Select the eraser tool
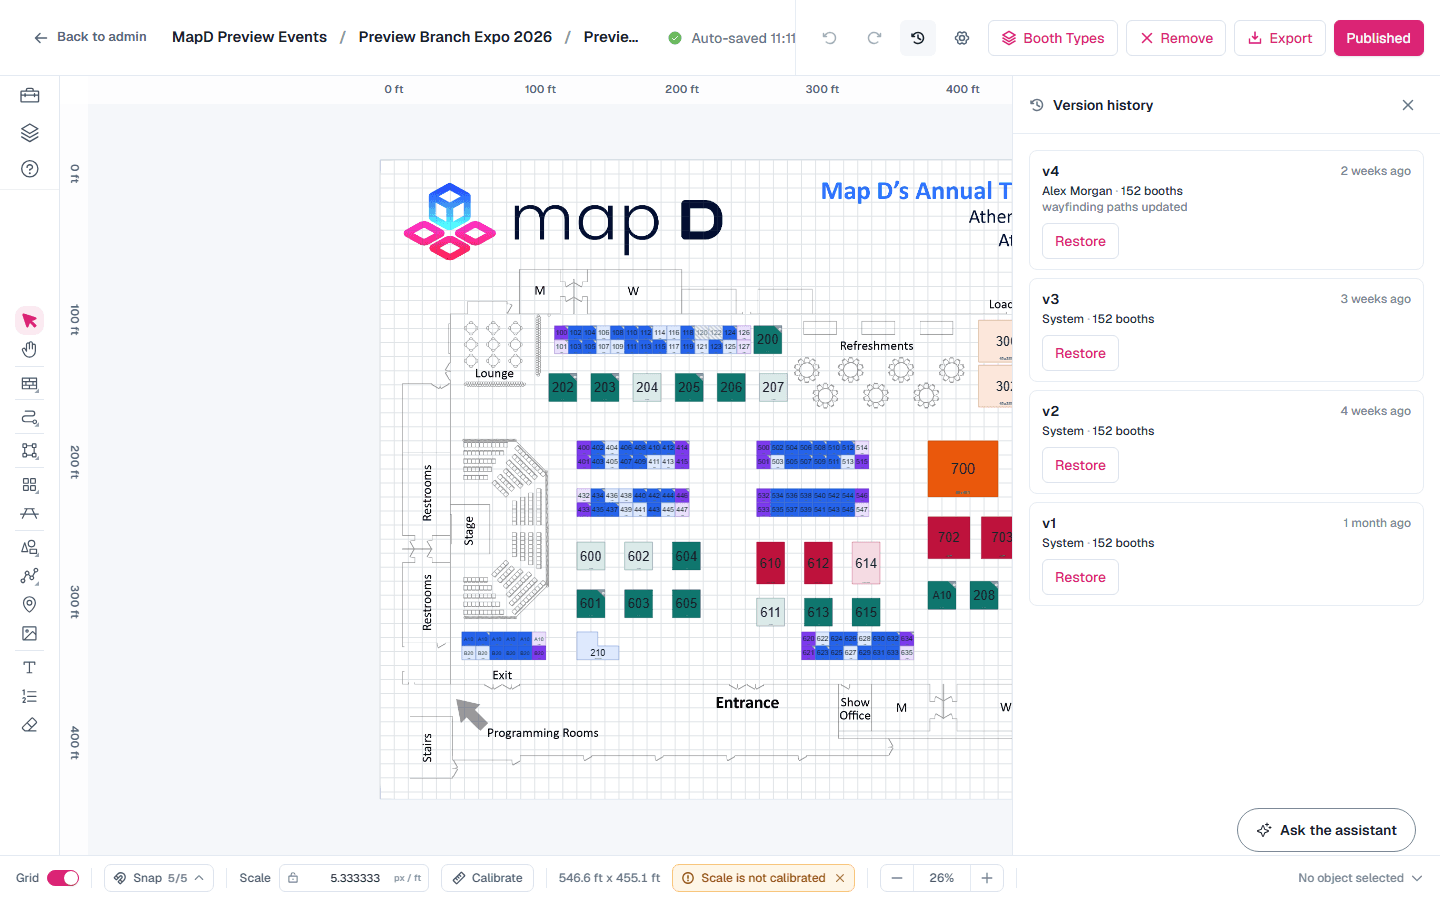Screen dimensions: 1440x900 pos(29,725)
